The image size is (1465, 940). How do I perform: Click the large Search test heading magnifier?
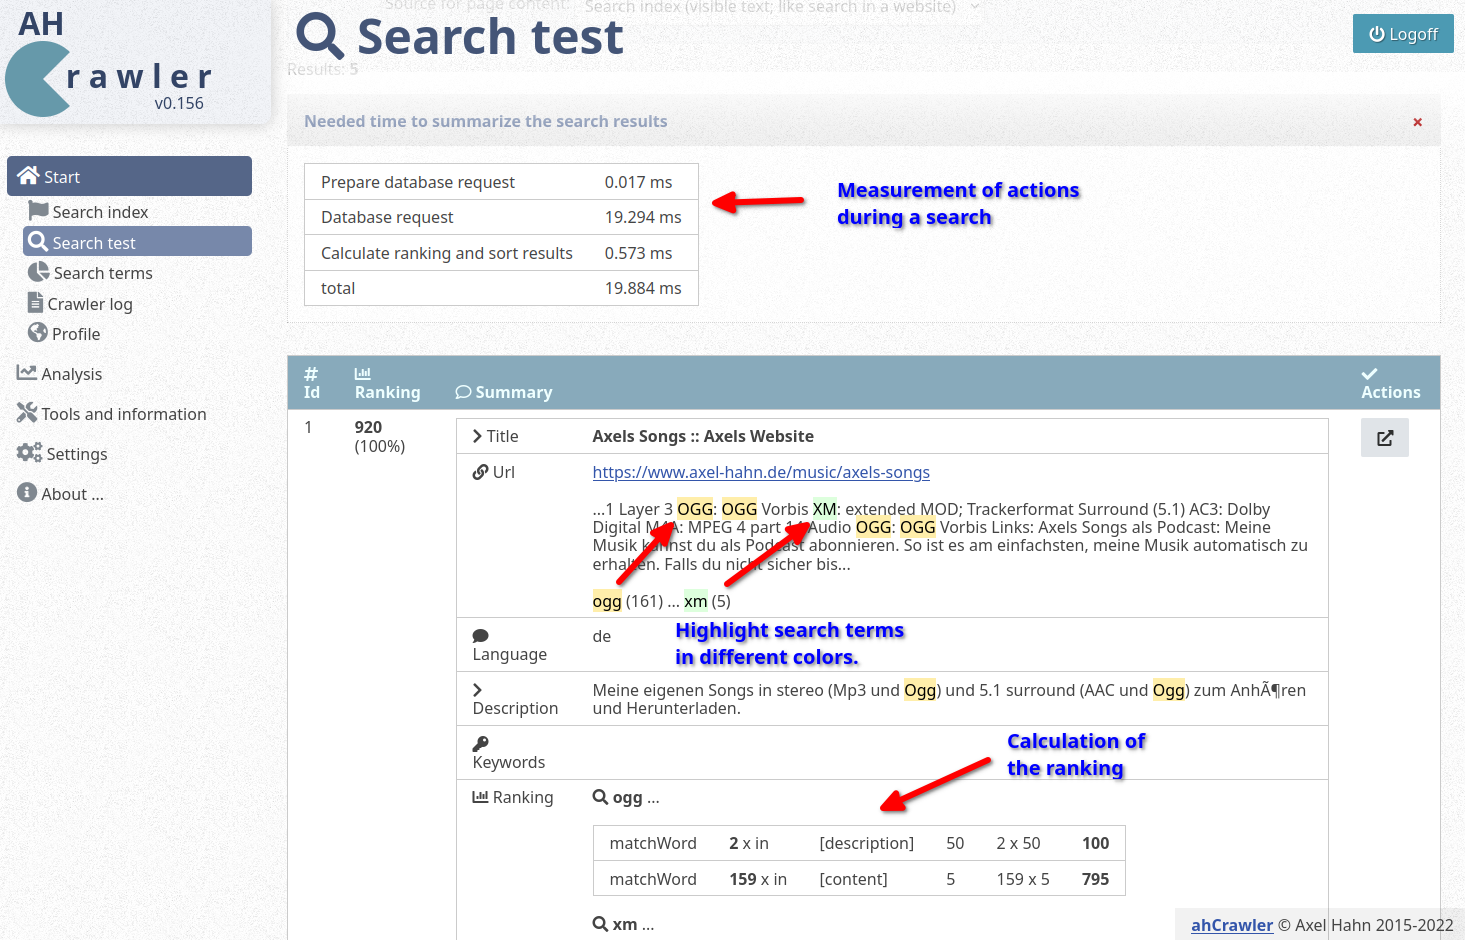tap(320, 37)
